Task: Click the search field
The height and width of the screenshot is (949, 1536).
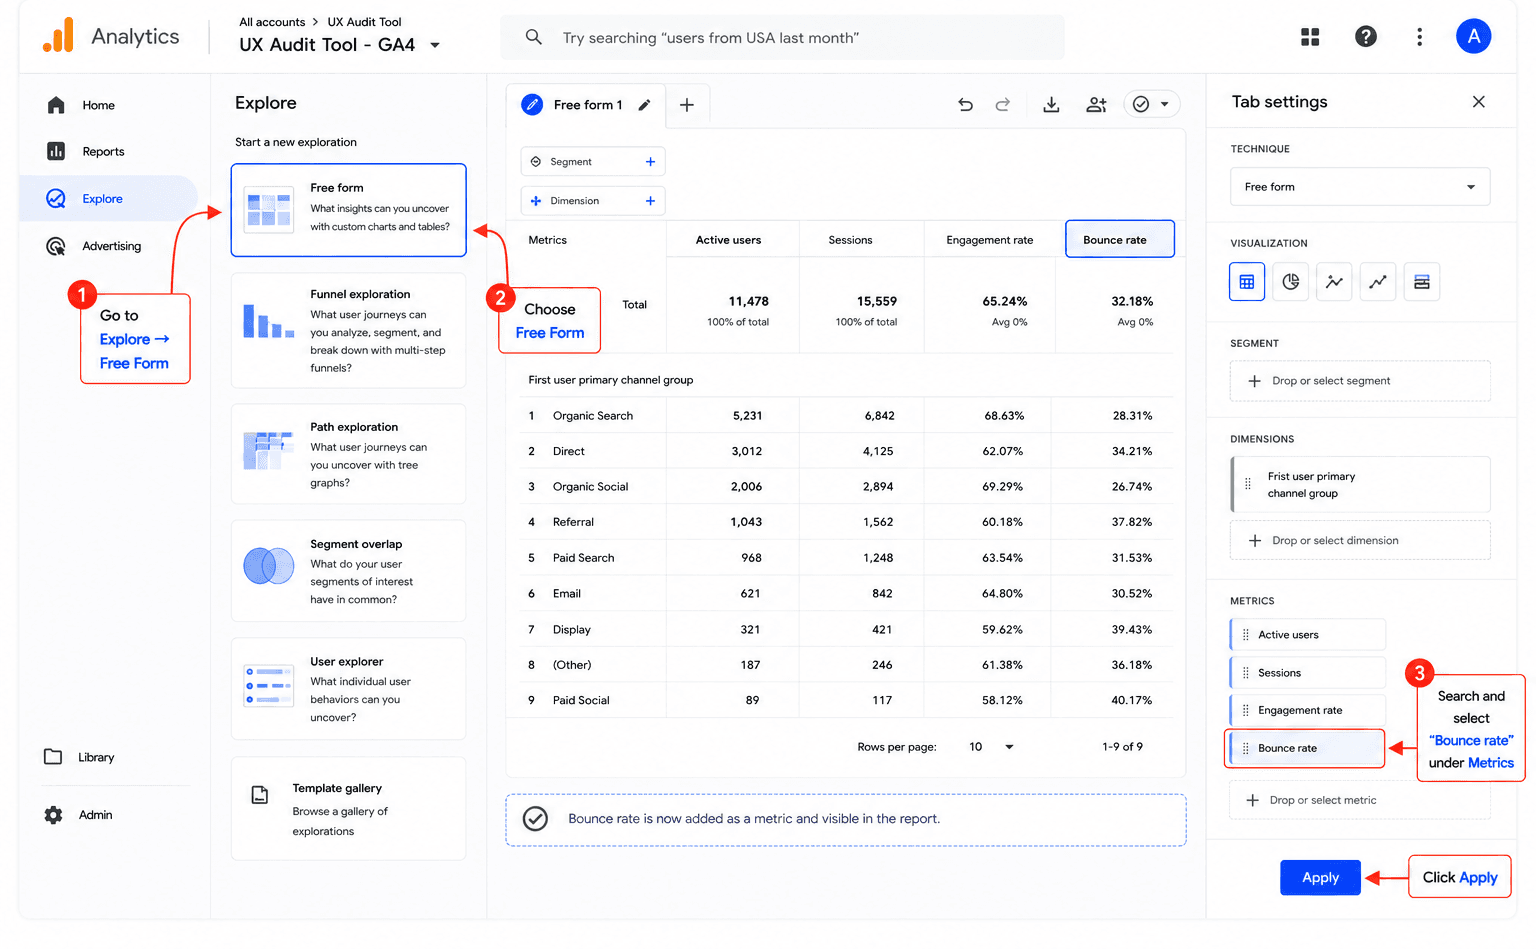Action: point(782,37)
